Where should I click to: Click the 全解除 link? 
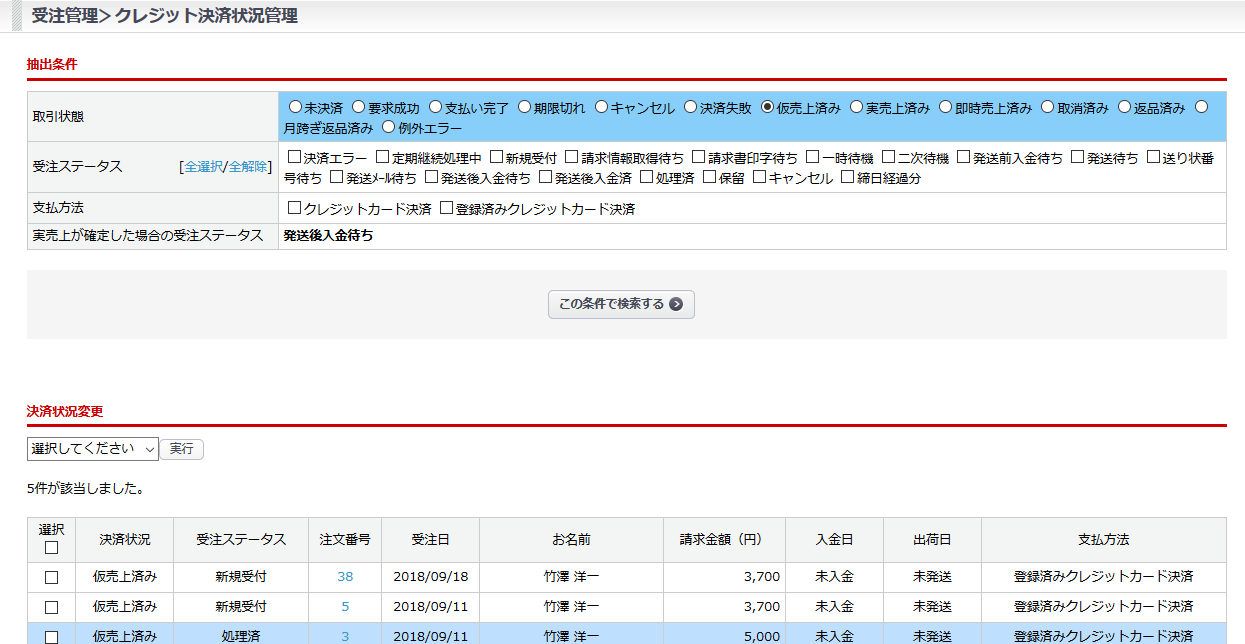[248, 167]
